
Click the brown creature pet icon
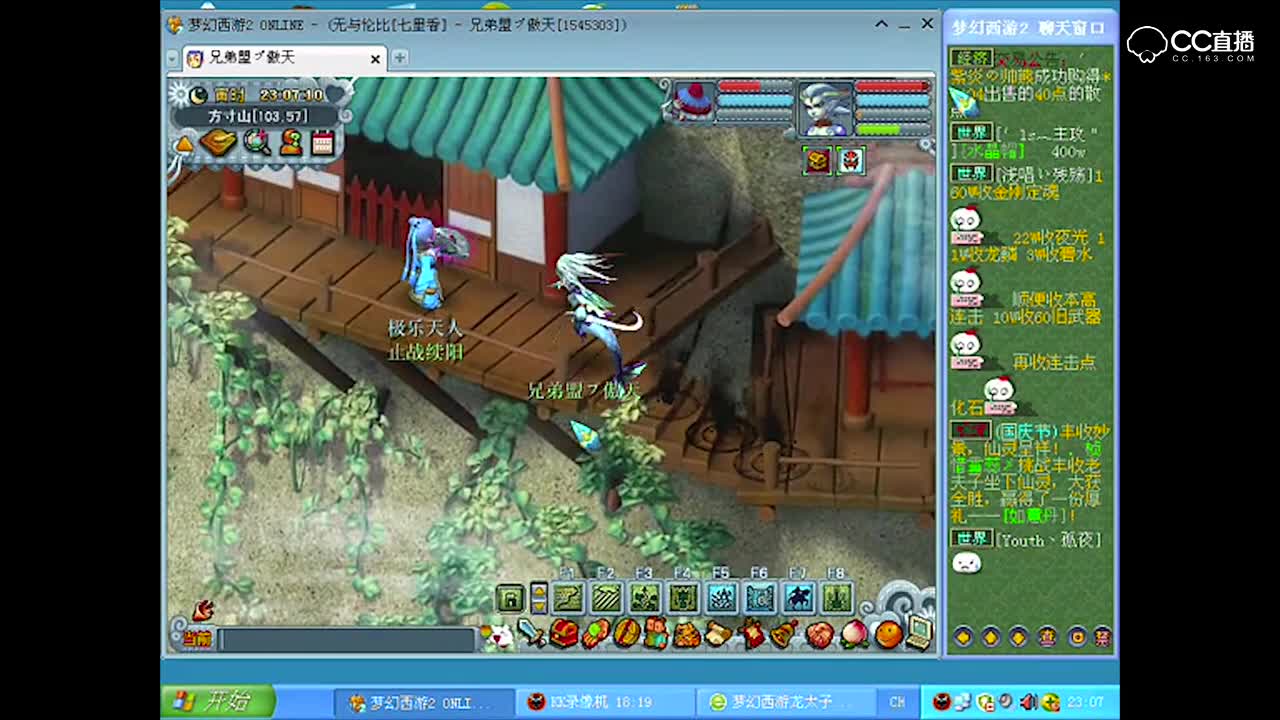pos(687,634)
